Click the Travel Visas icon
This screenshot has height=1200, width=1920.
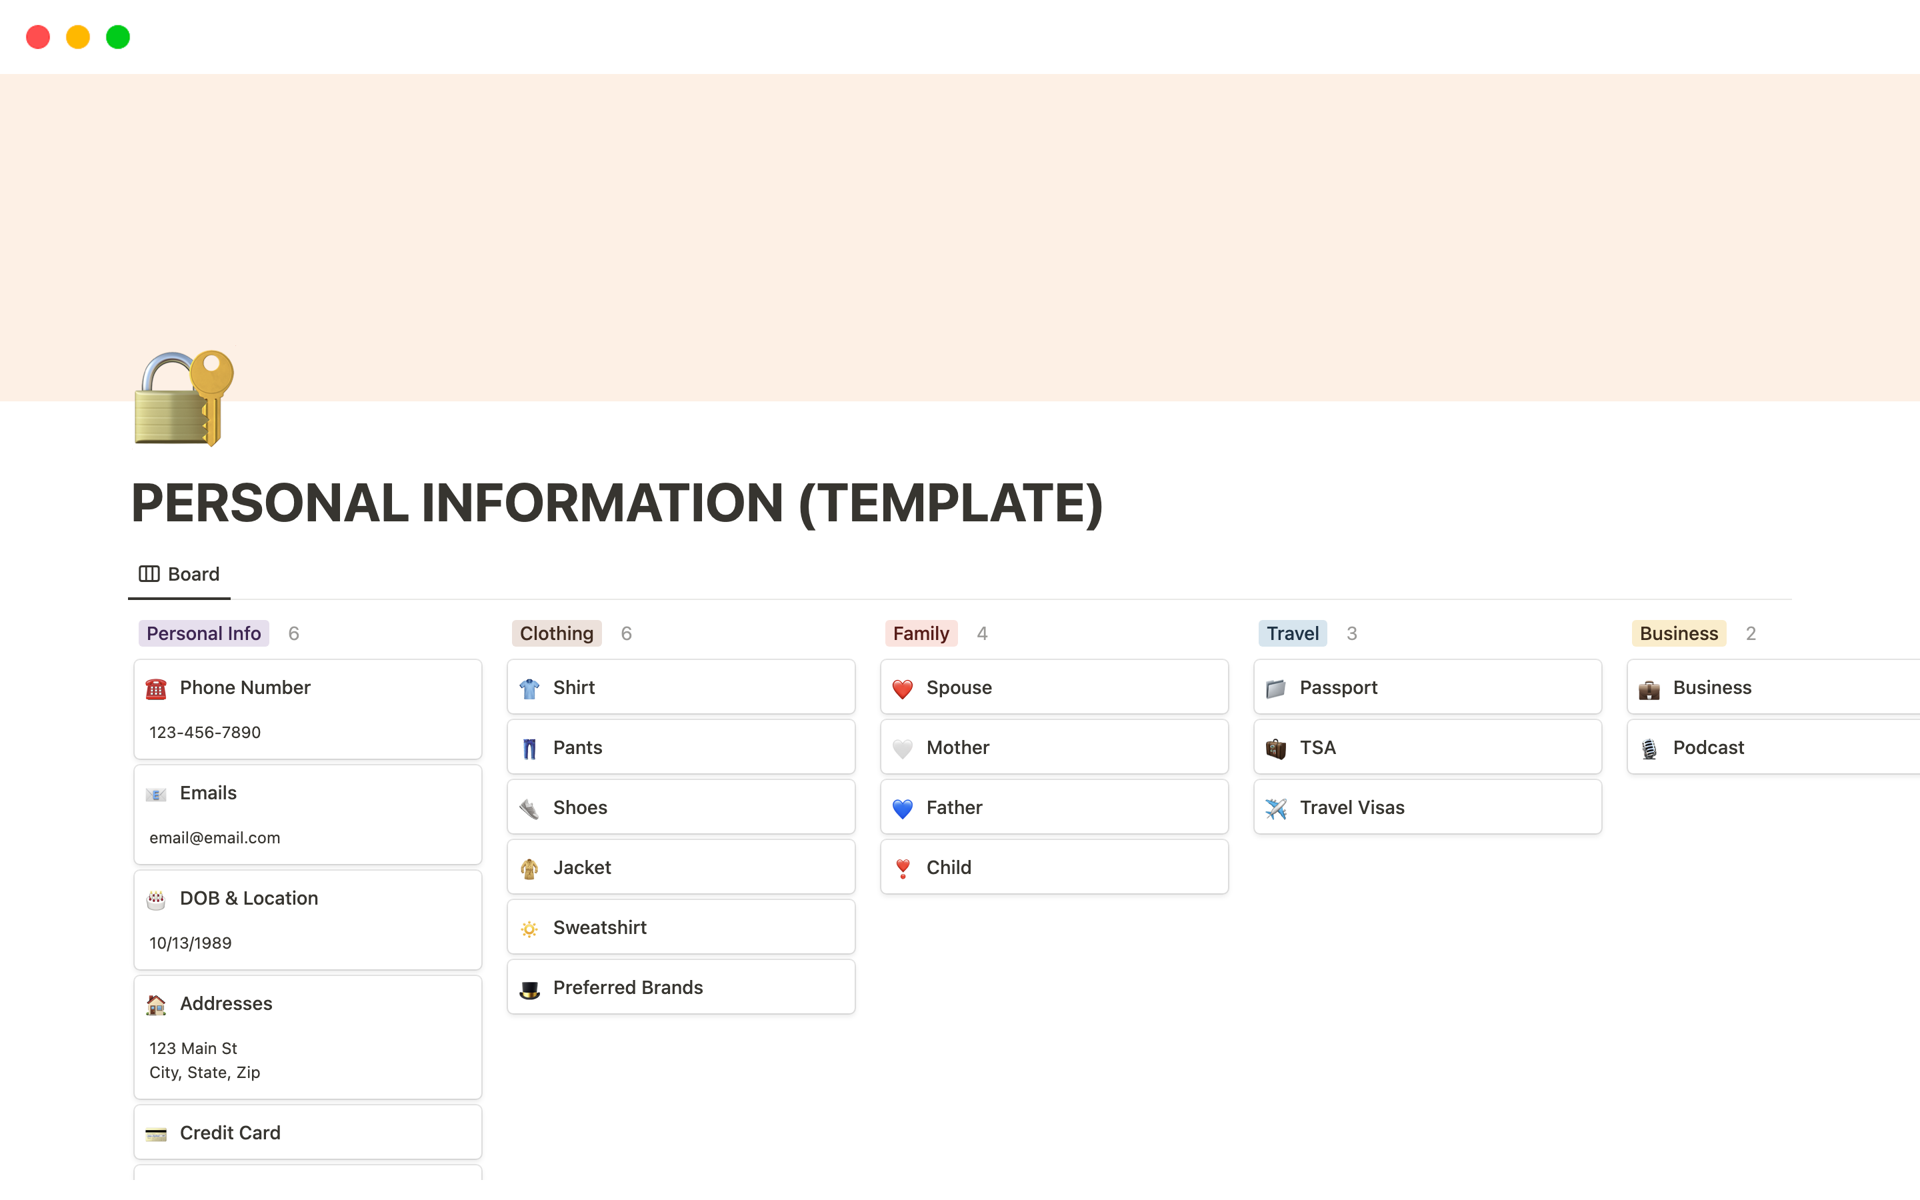pos(1279,806)
